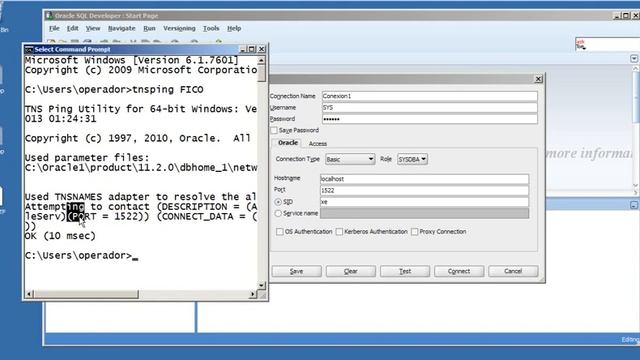Open the Connection Type dropdown

pyautogui.click(x=350, y=159)
